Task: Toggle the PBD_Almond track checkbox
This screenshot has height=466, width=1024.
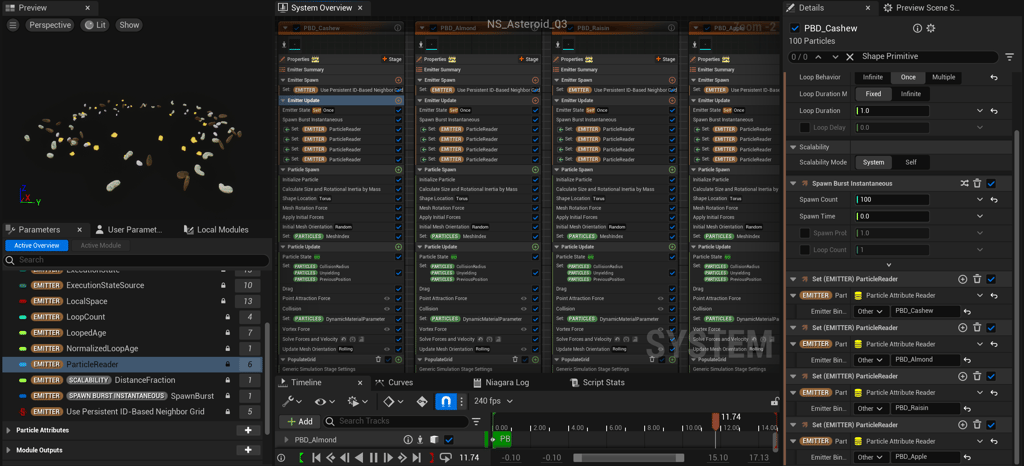Action: pos(449,439)
